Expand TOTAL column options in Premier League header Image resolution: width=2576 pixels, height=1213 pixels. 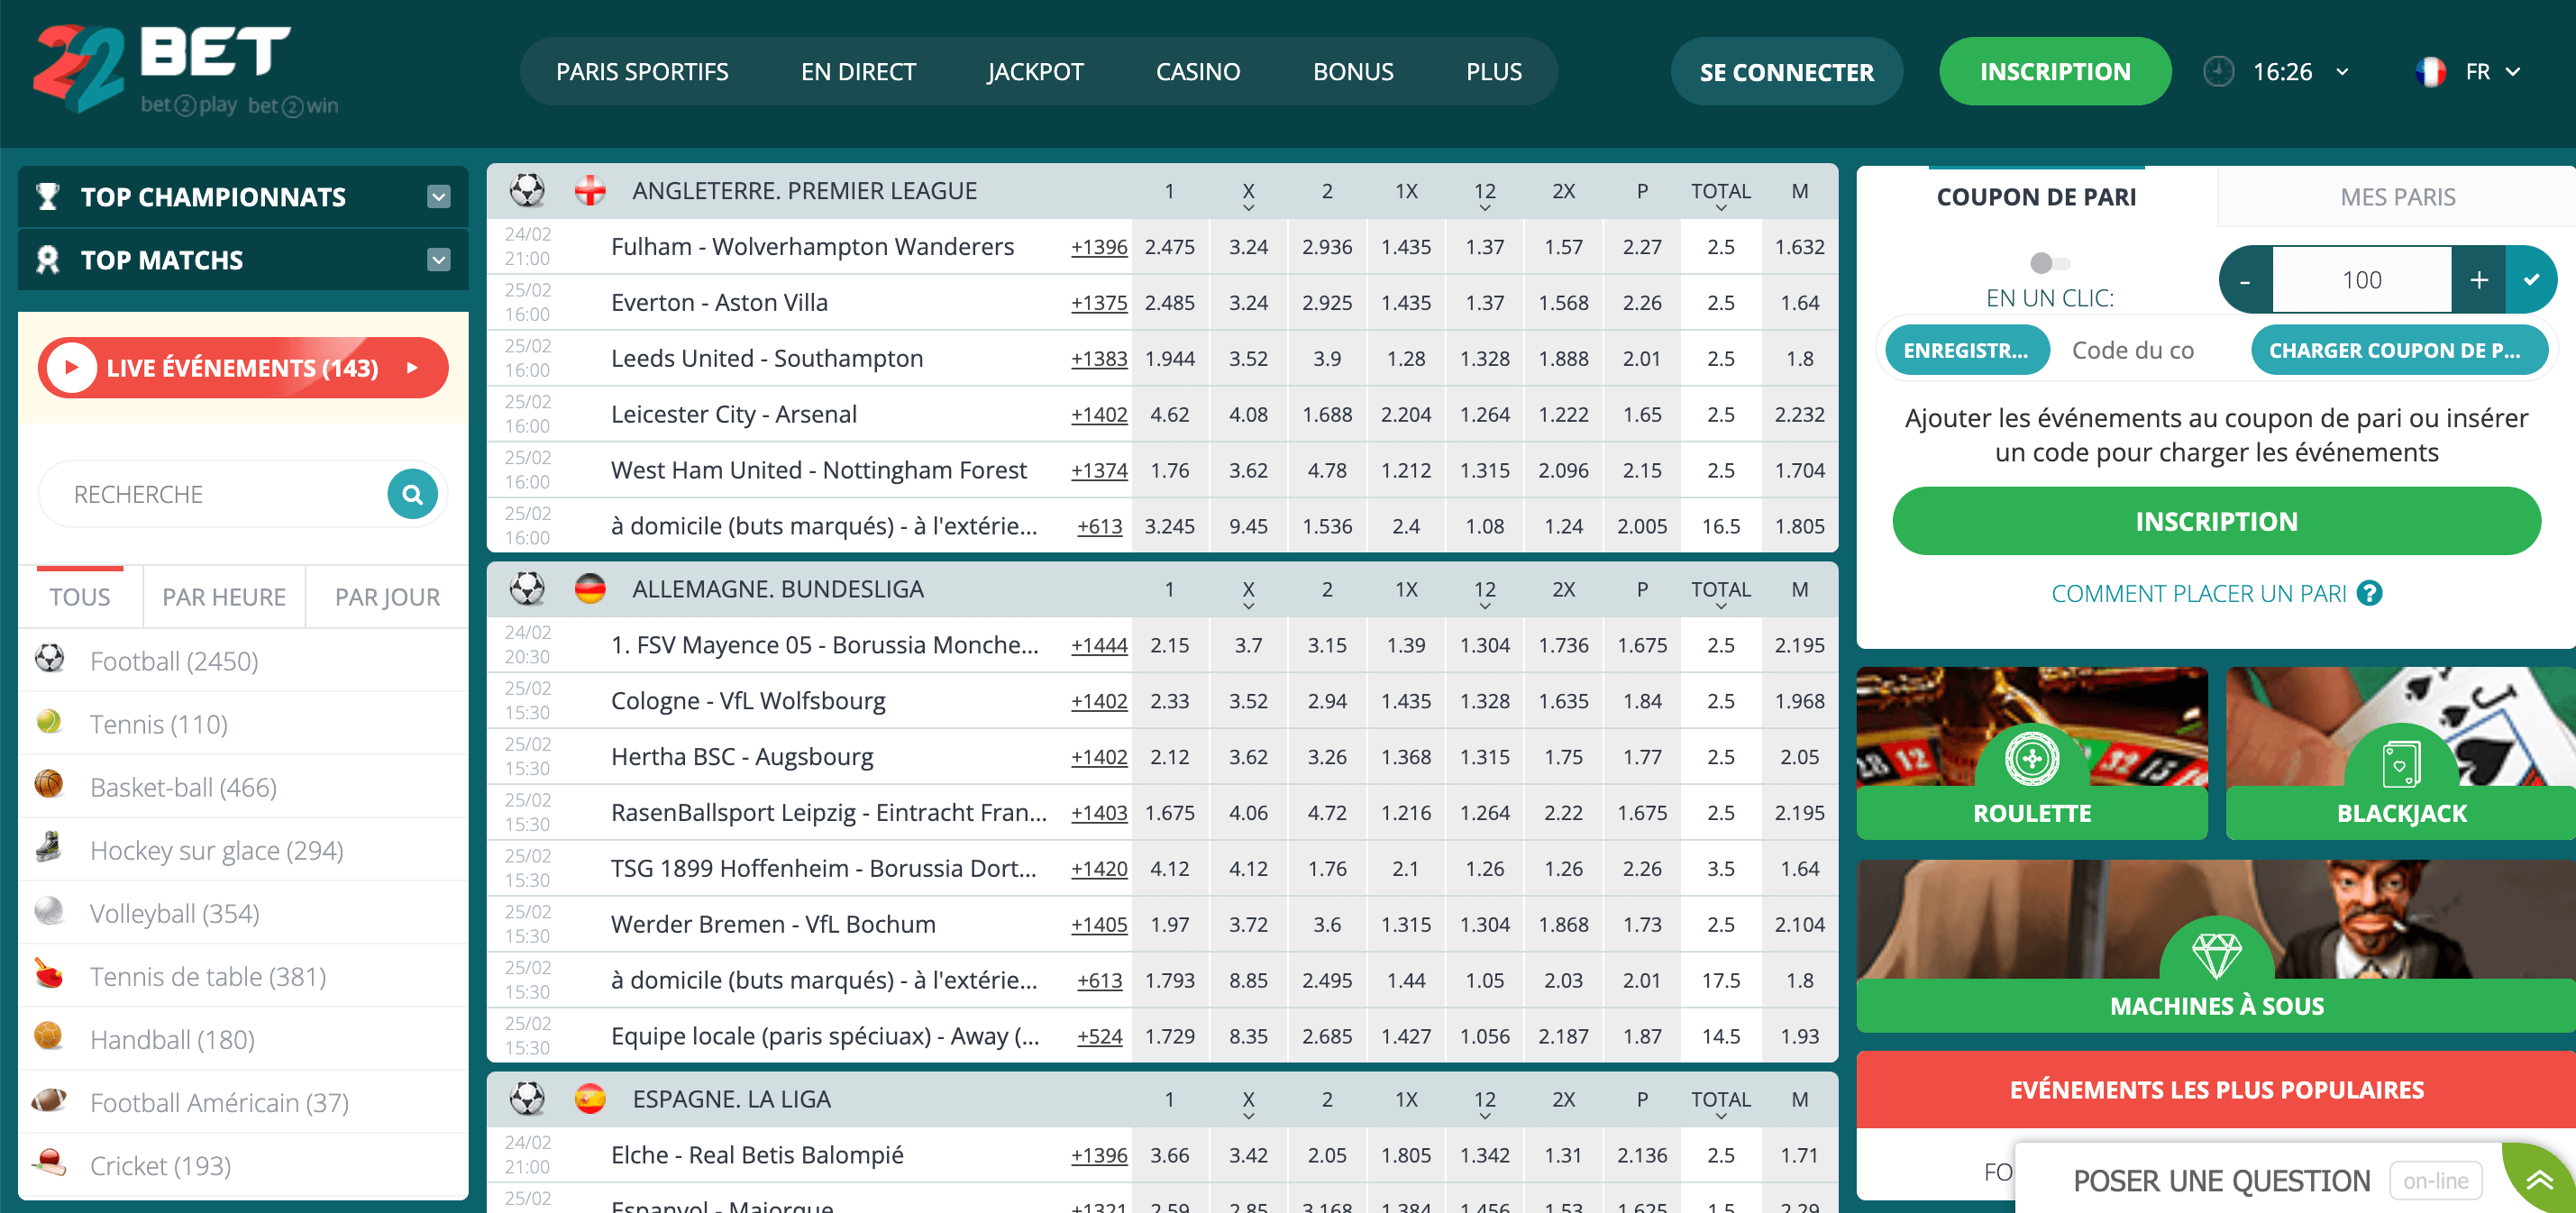coord(1720,209)
